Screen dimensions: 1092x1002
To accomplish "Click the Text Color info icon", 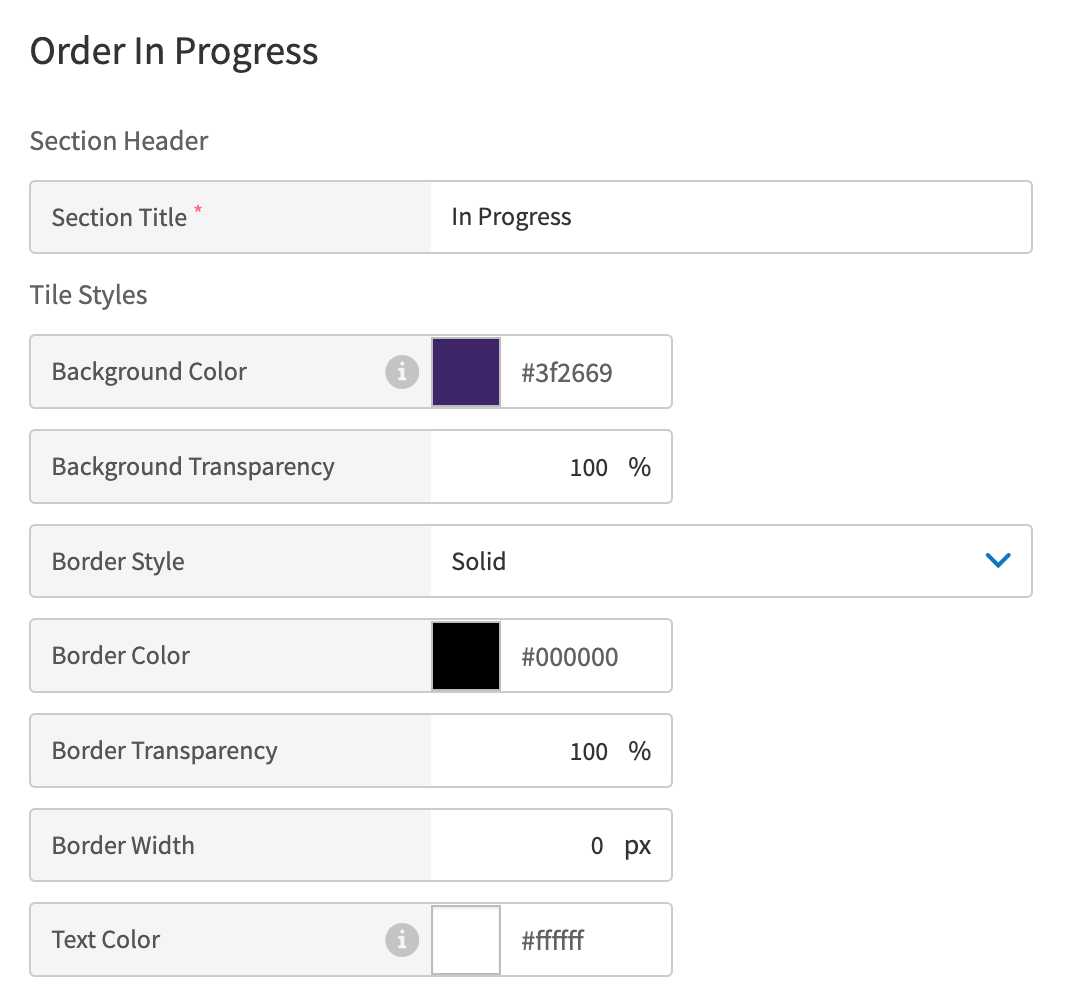I will tap(402, 940).
